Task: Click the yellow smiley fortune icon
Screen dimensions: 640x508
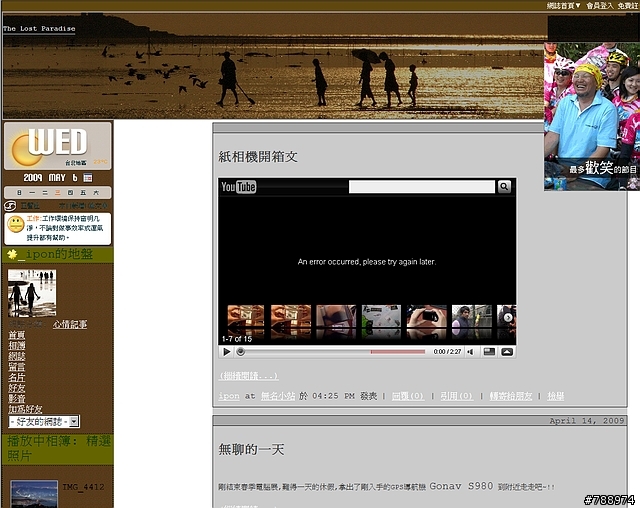Action: (x=16, y=225)
